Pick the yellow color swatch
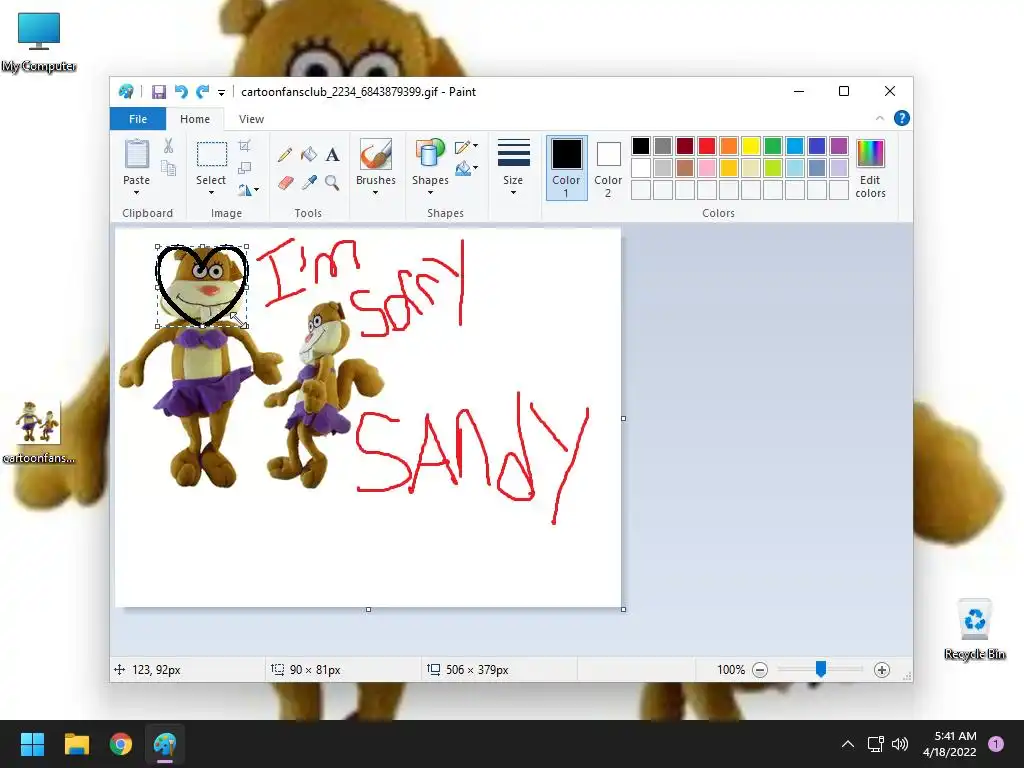The width and height of the screenshot is (1024, 768). coord(751,146)
